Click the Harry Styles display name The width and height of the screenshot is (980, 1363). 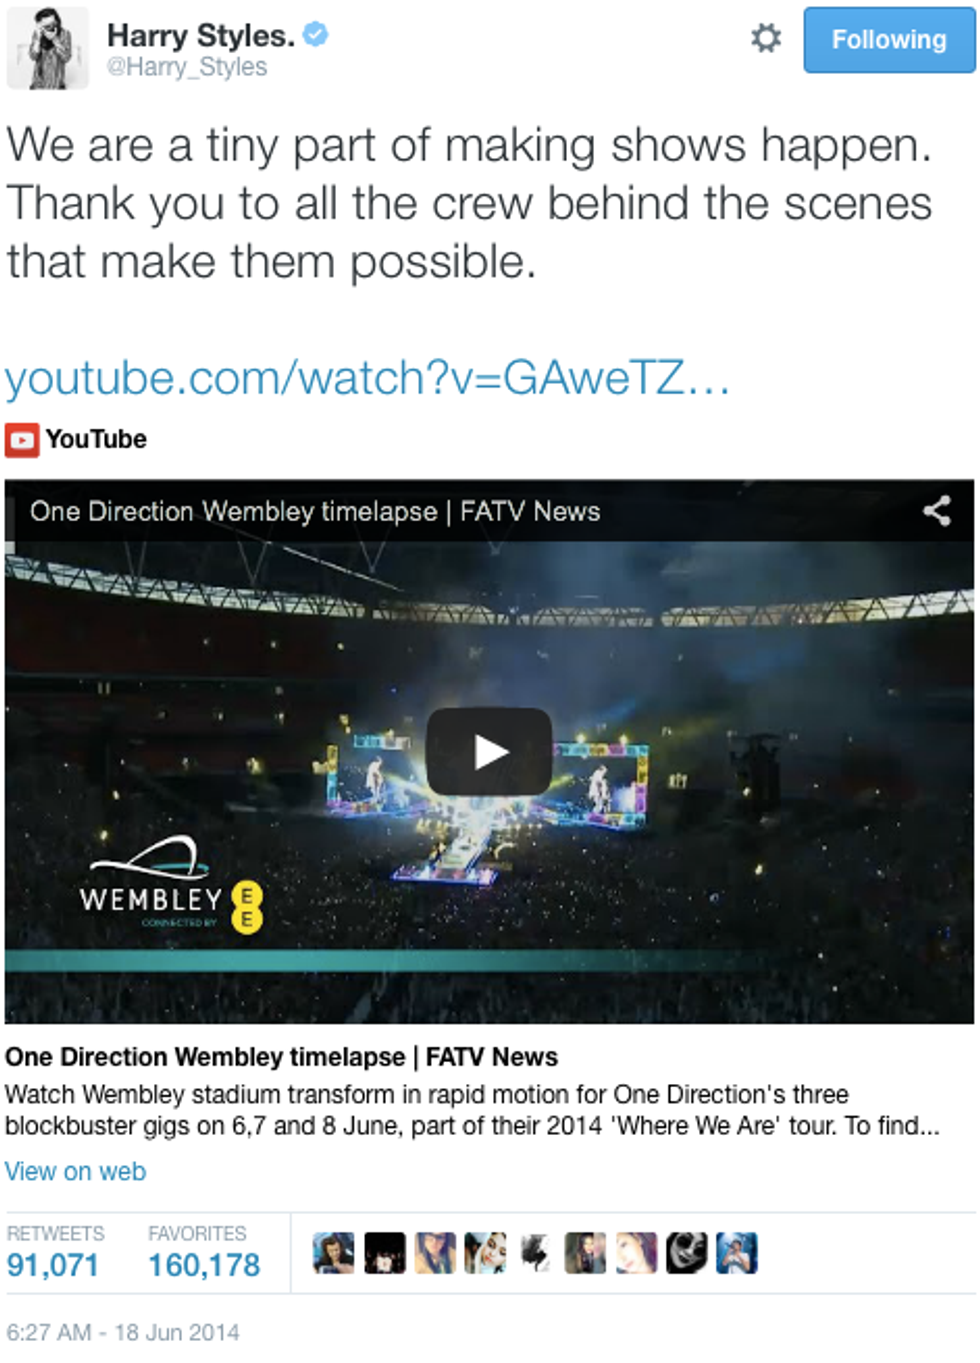coord(201,35)
